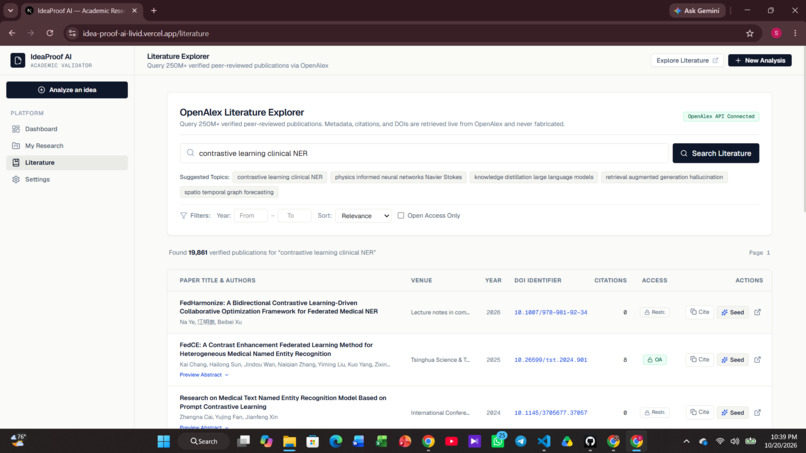Start a New Analysis
Viewport: 806px width, 453px height.
[x=760, y=61]
